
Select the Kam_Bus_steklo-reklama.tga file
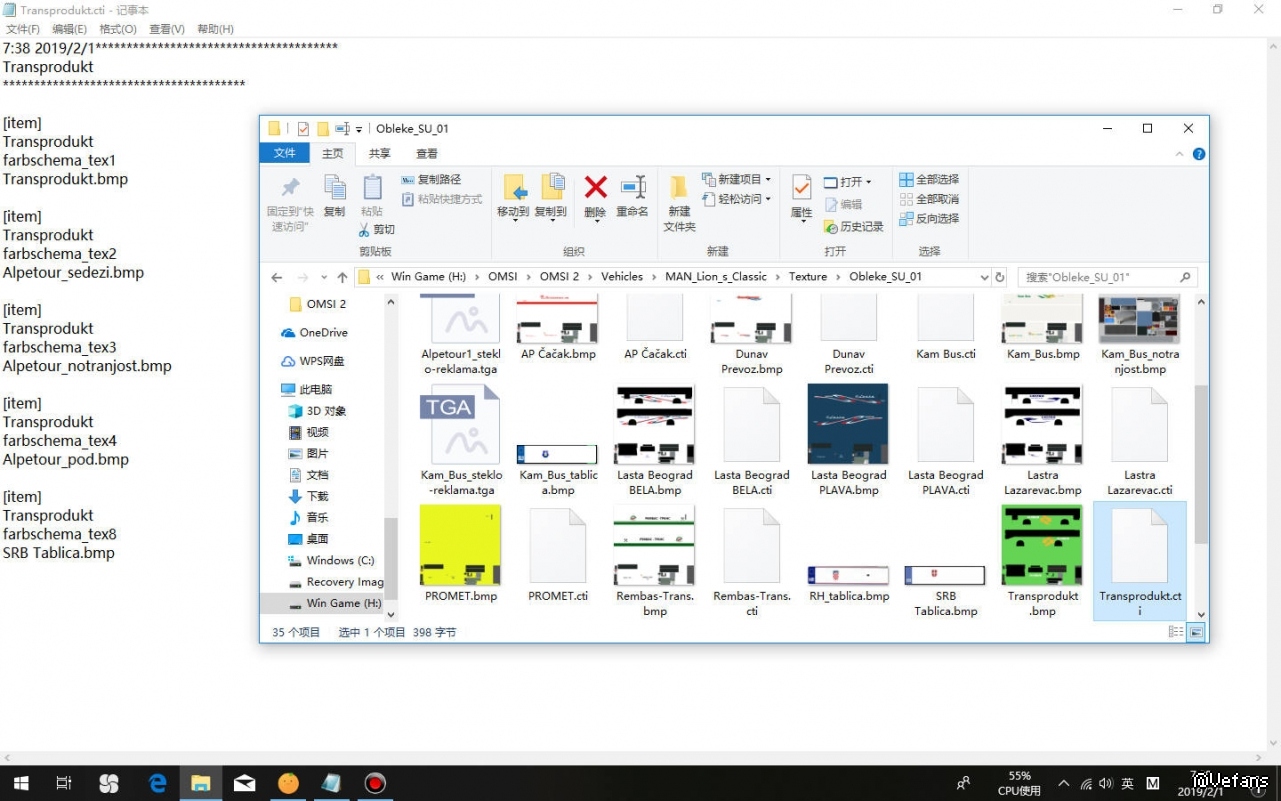tap(459, 440)
